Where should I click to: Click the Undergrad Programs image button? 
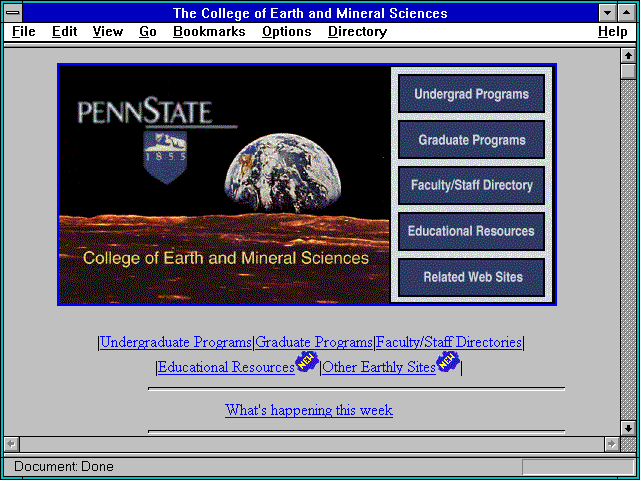click(x=471, y=94)
